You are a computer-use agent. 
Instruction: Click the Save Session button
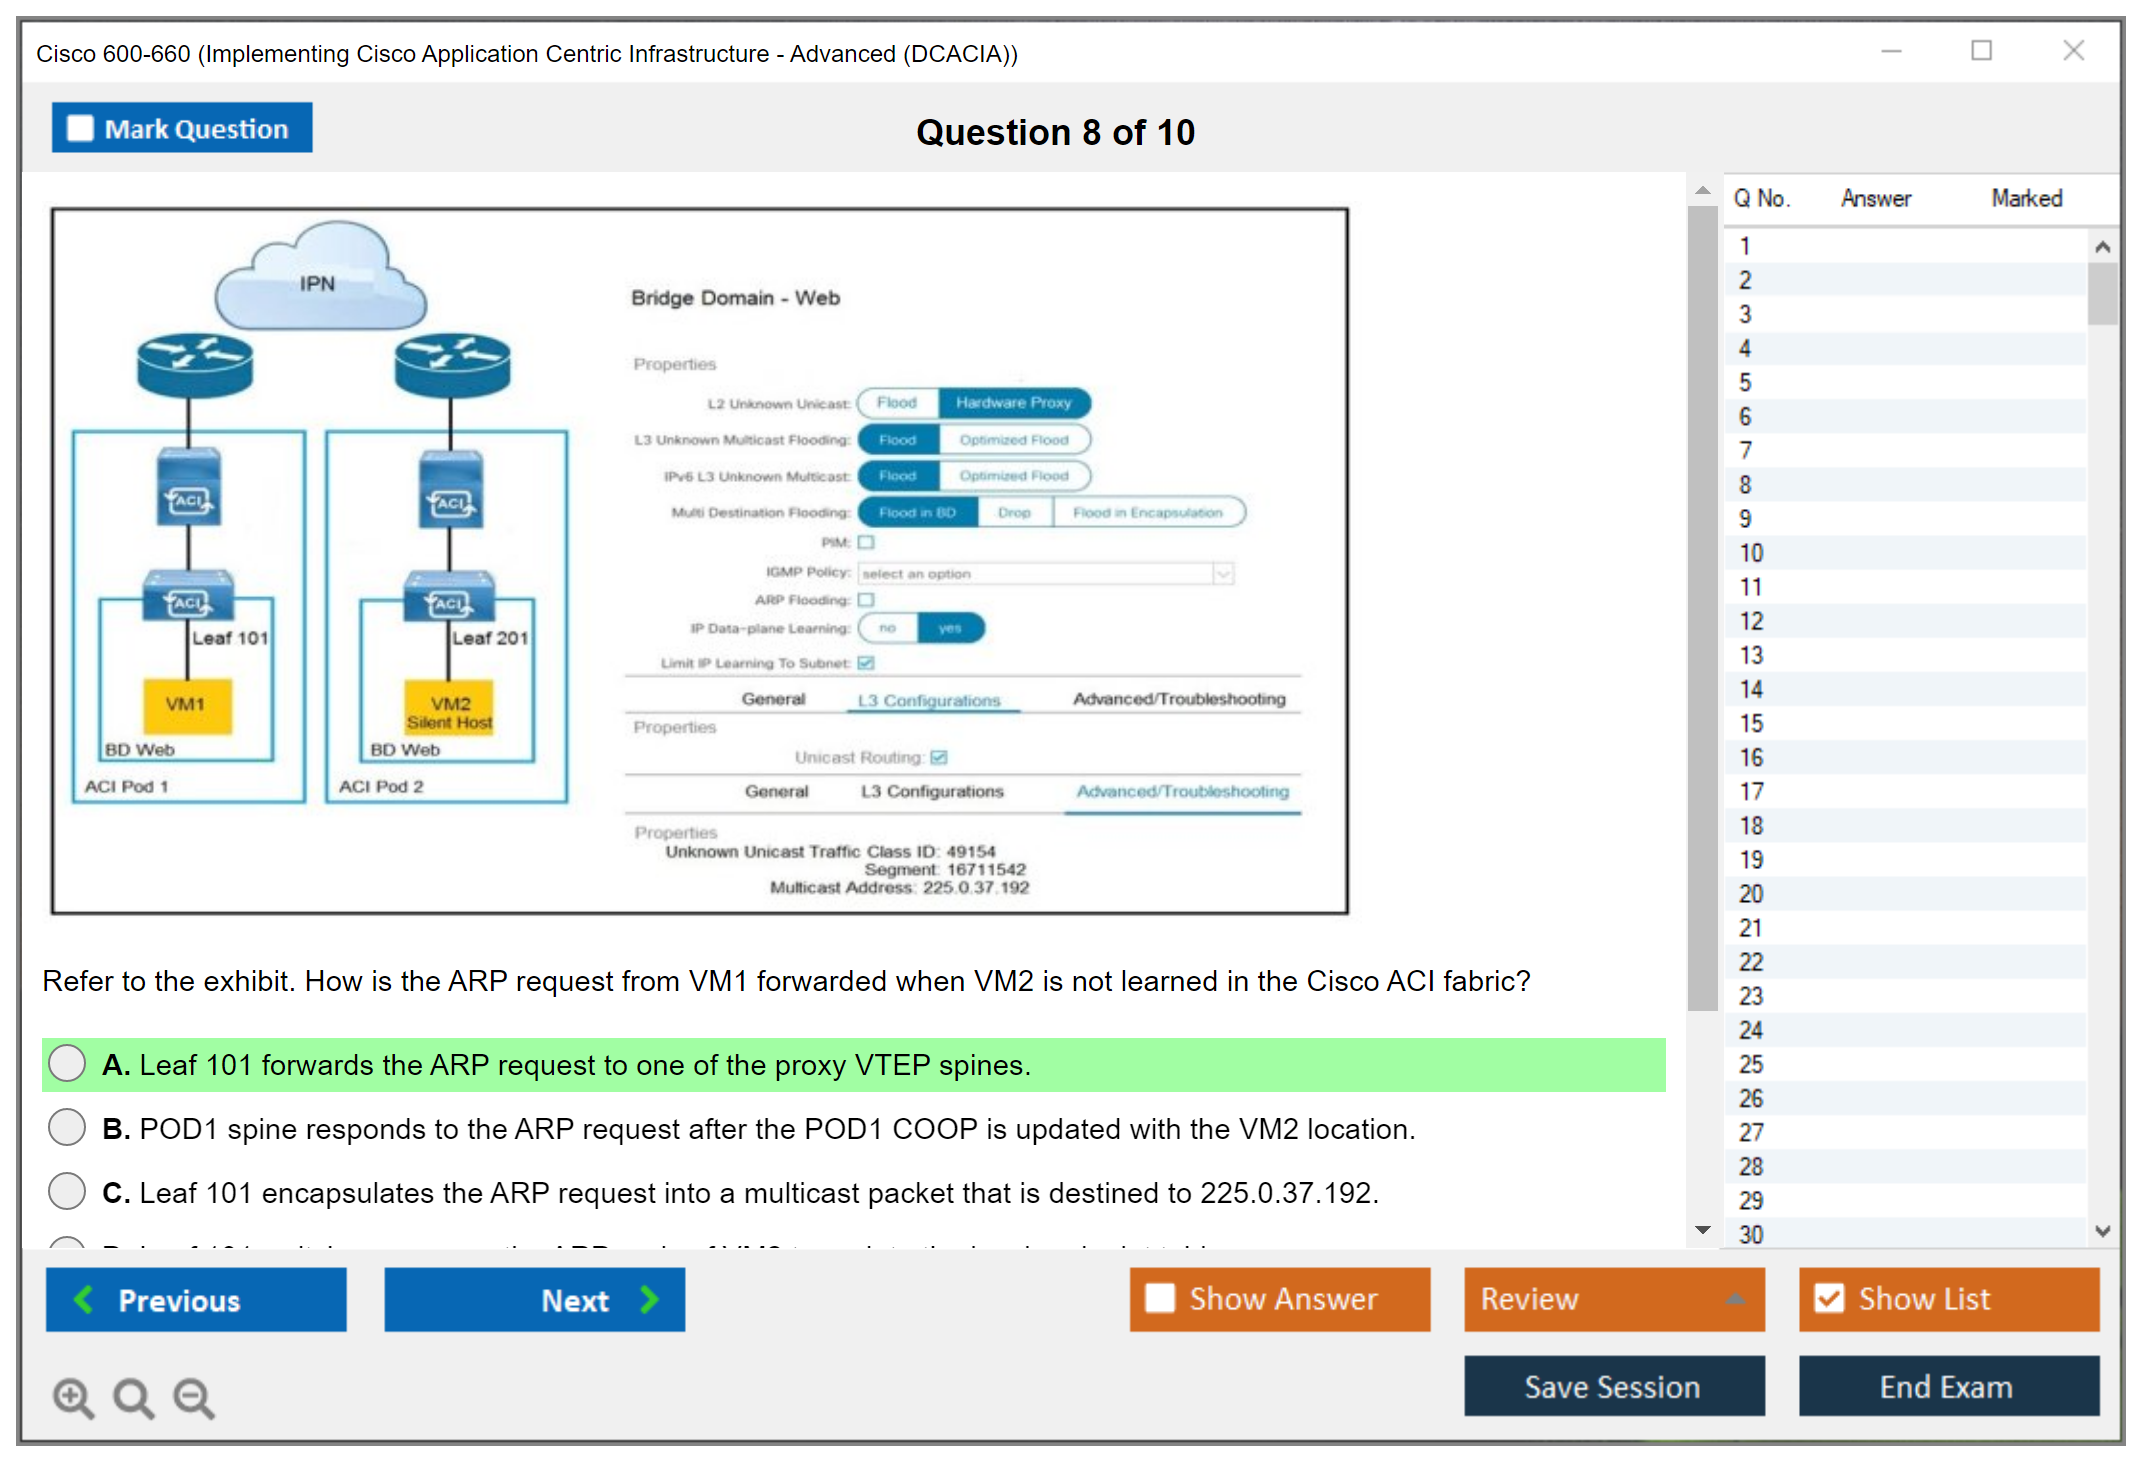(x=1613, y=1386)
